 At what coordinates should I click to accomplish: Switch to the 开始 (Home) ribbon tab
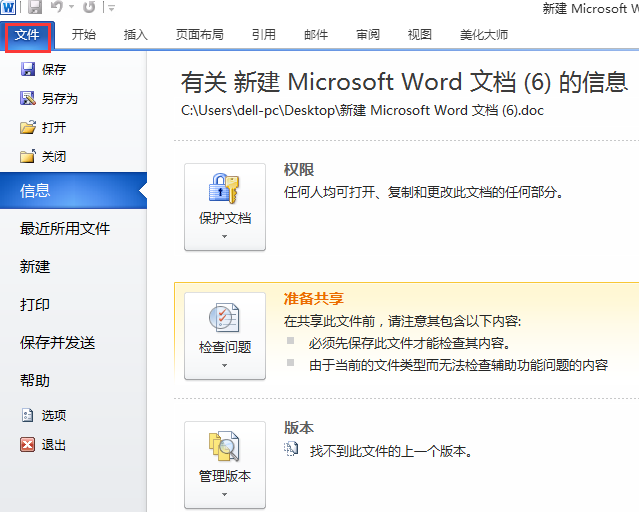[x=84, y=35]
